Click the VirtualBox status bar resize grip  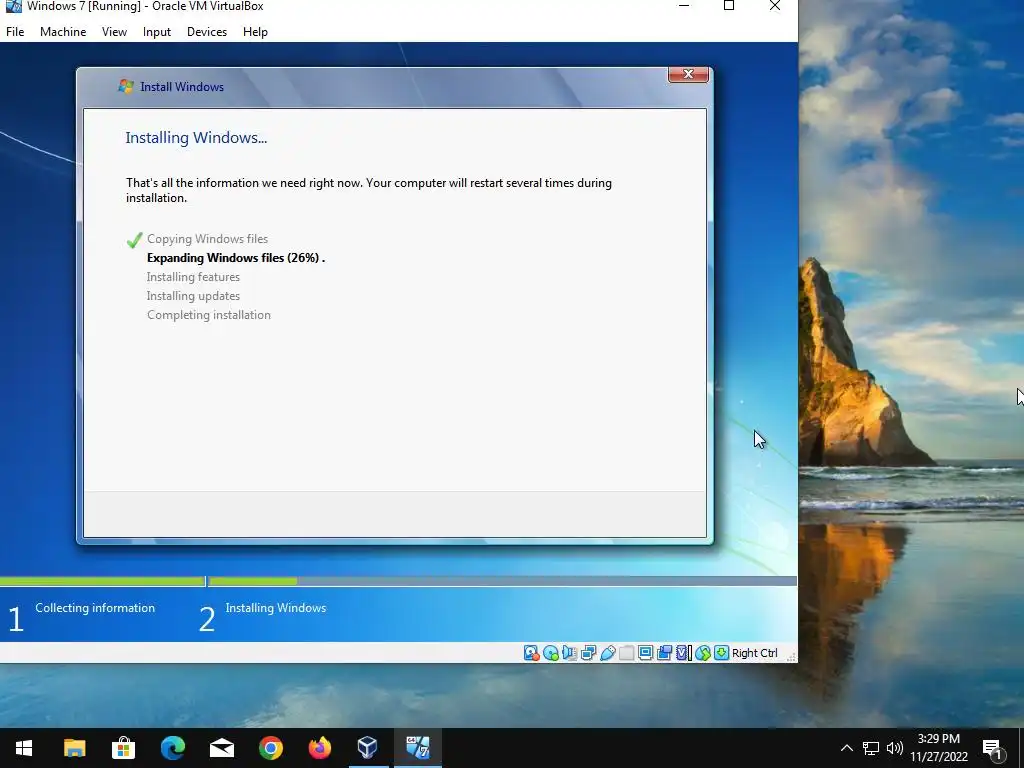790,656
